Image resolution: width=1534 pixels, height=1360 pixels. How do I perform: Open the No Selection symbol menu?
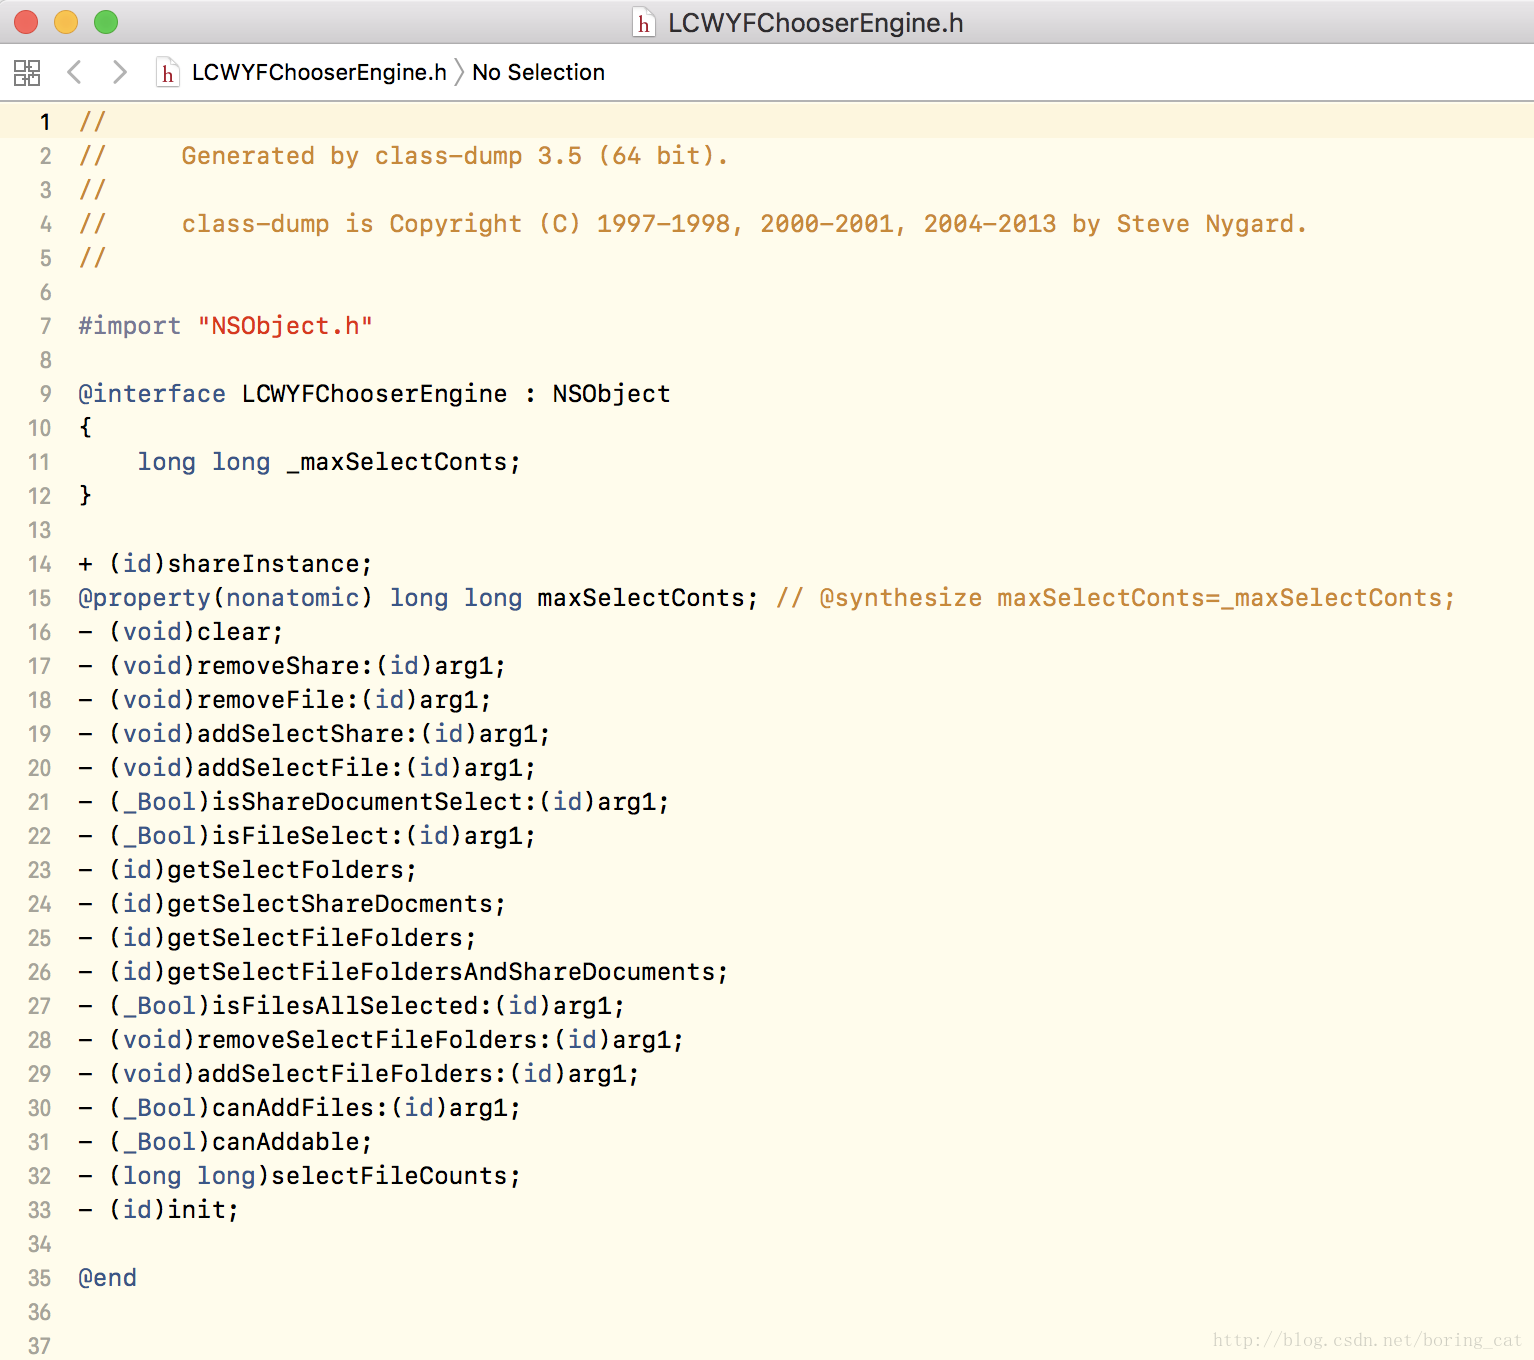(x=538, y=72)
